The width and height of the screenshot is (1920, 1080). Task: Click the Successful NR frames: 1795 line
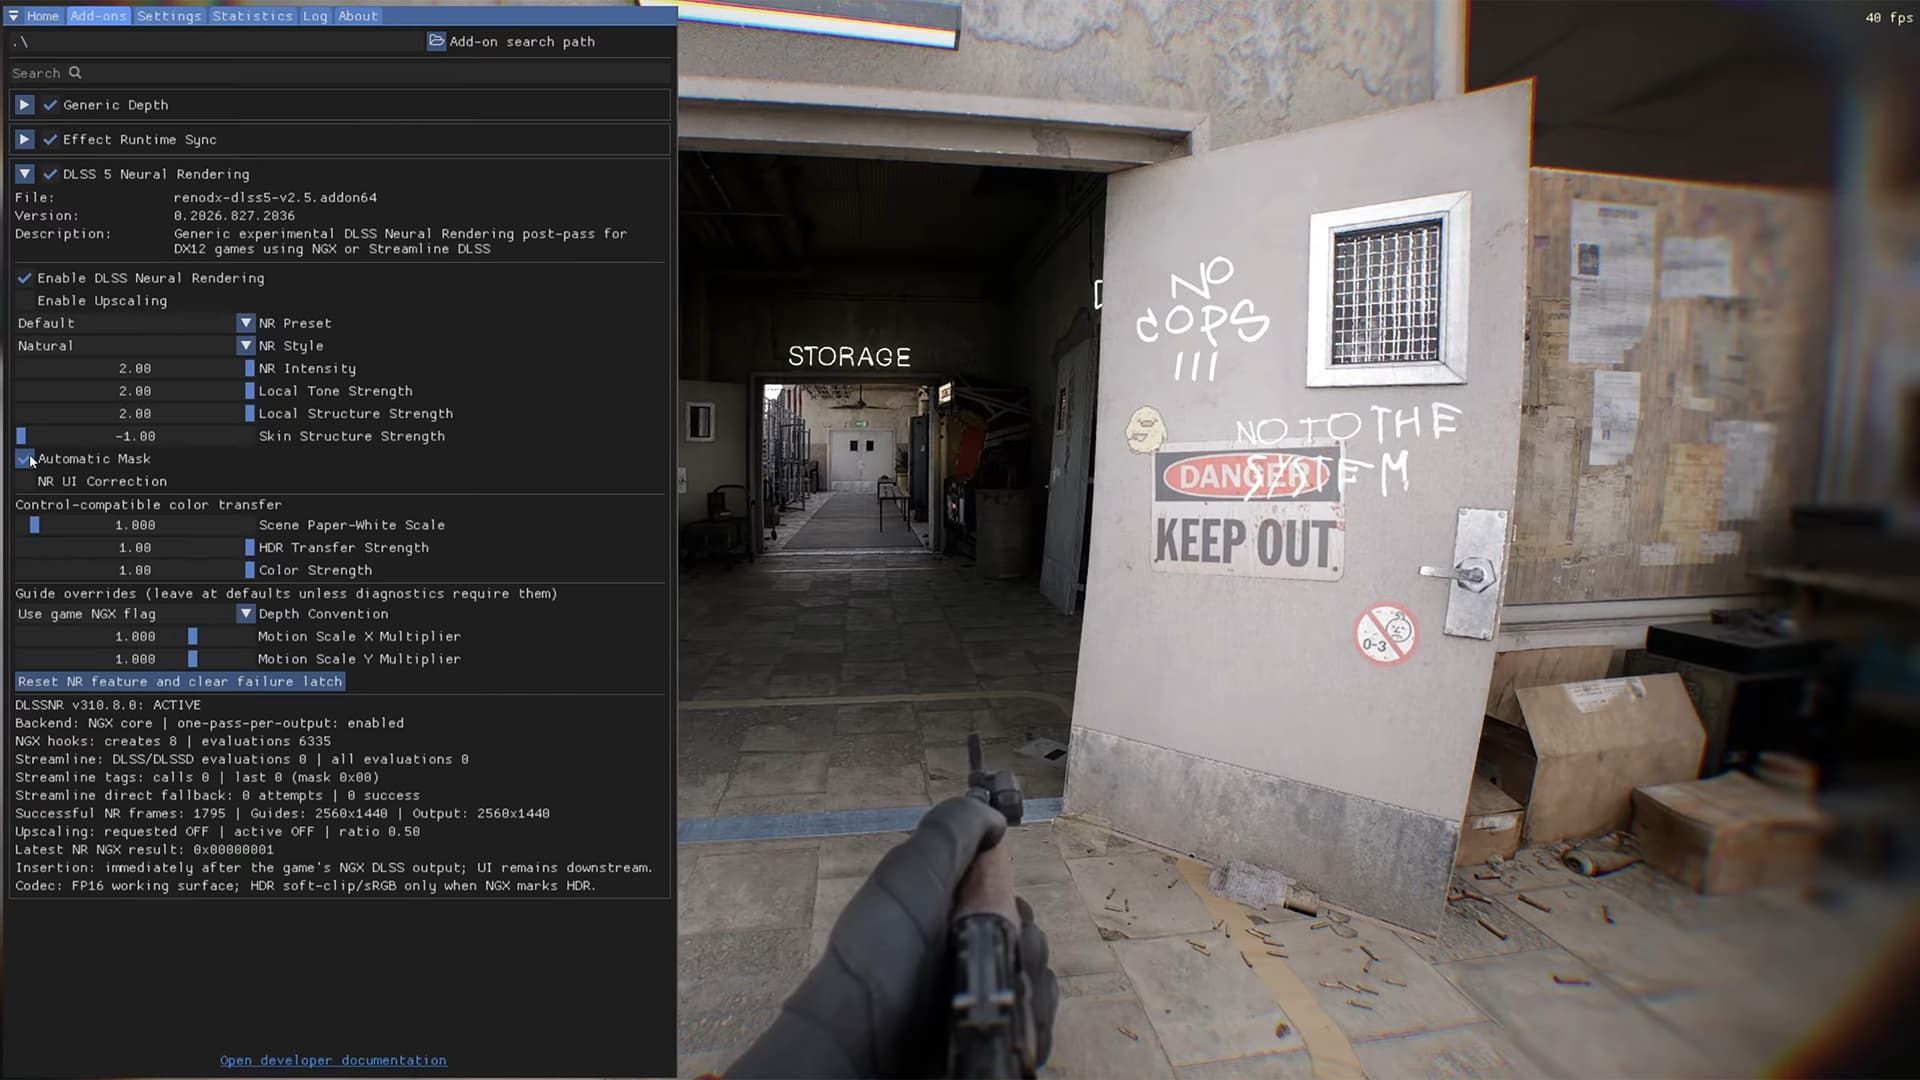(282, 814)
